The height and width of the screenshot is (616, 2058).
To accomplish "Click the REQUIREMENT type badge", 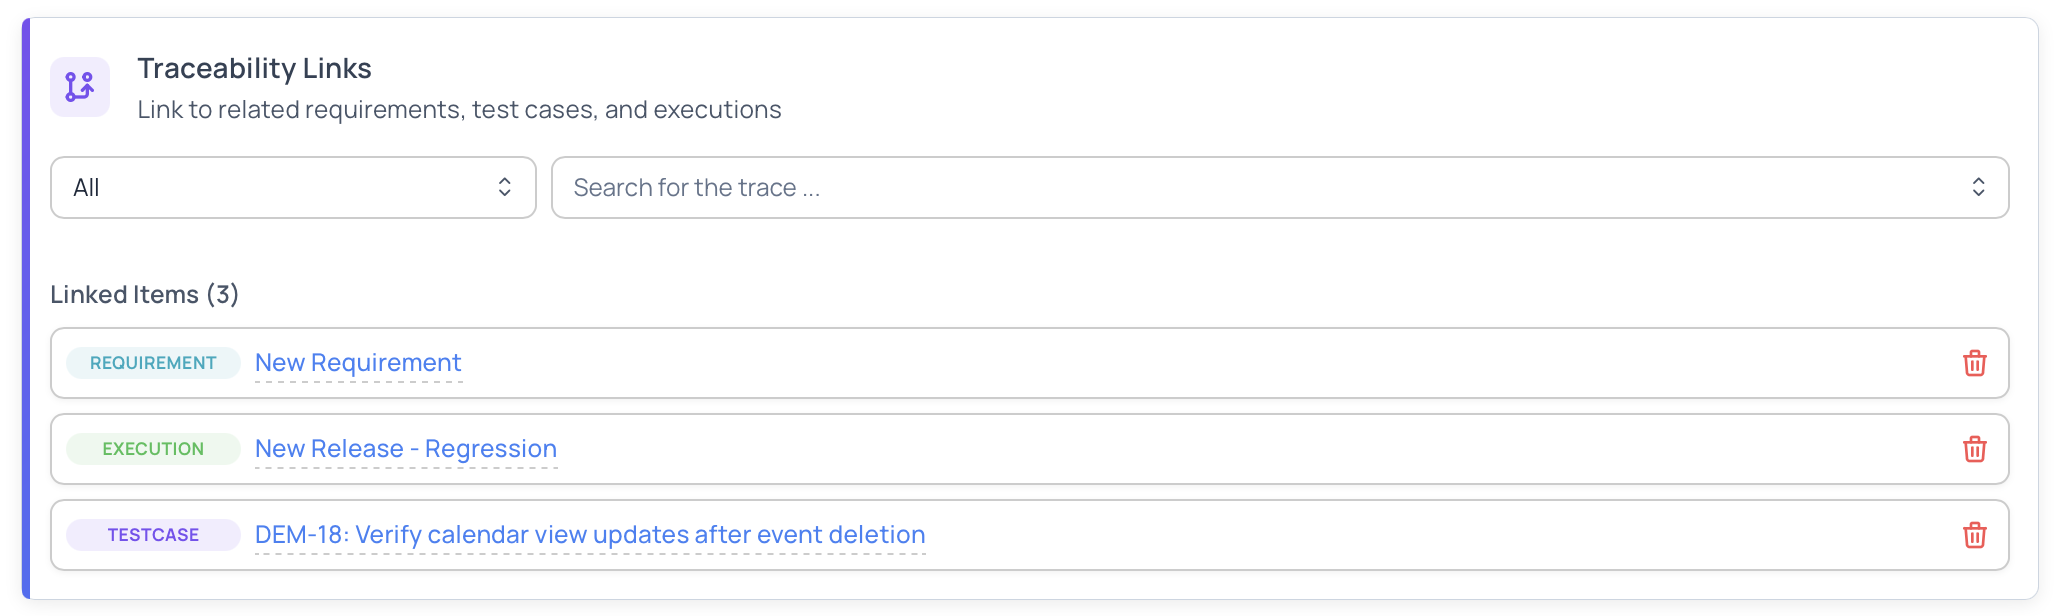I will click(152, 363).
